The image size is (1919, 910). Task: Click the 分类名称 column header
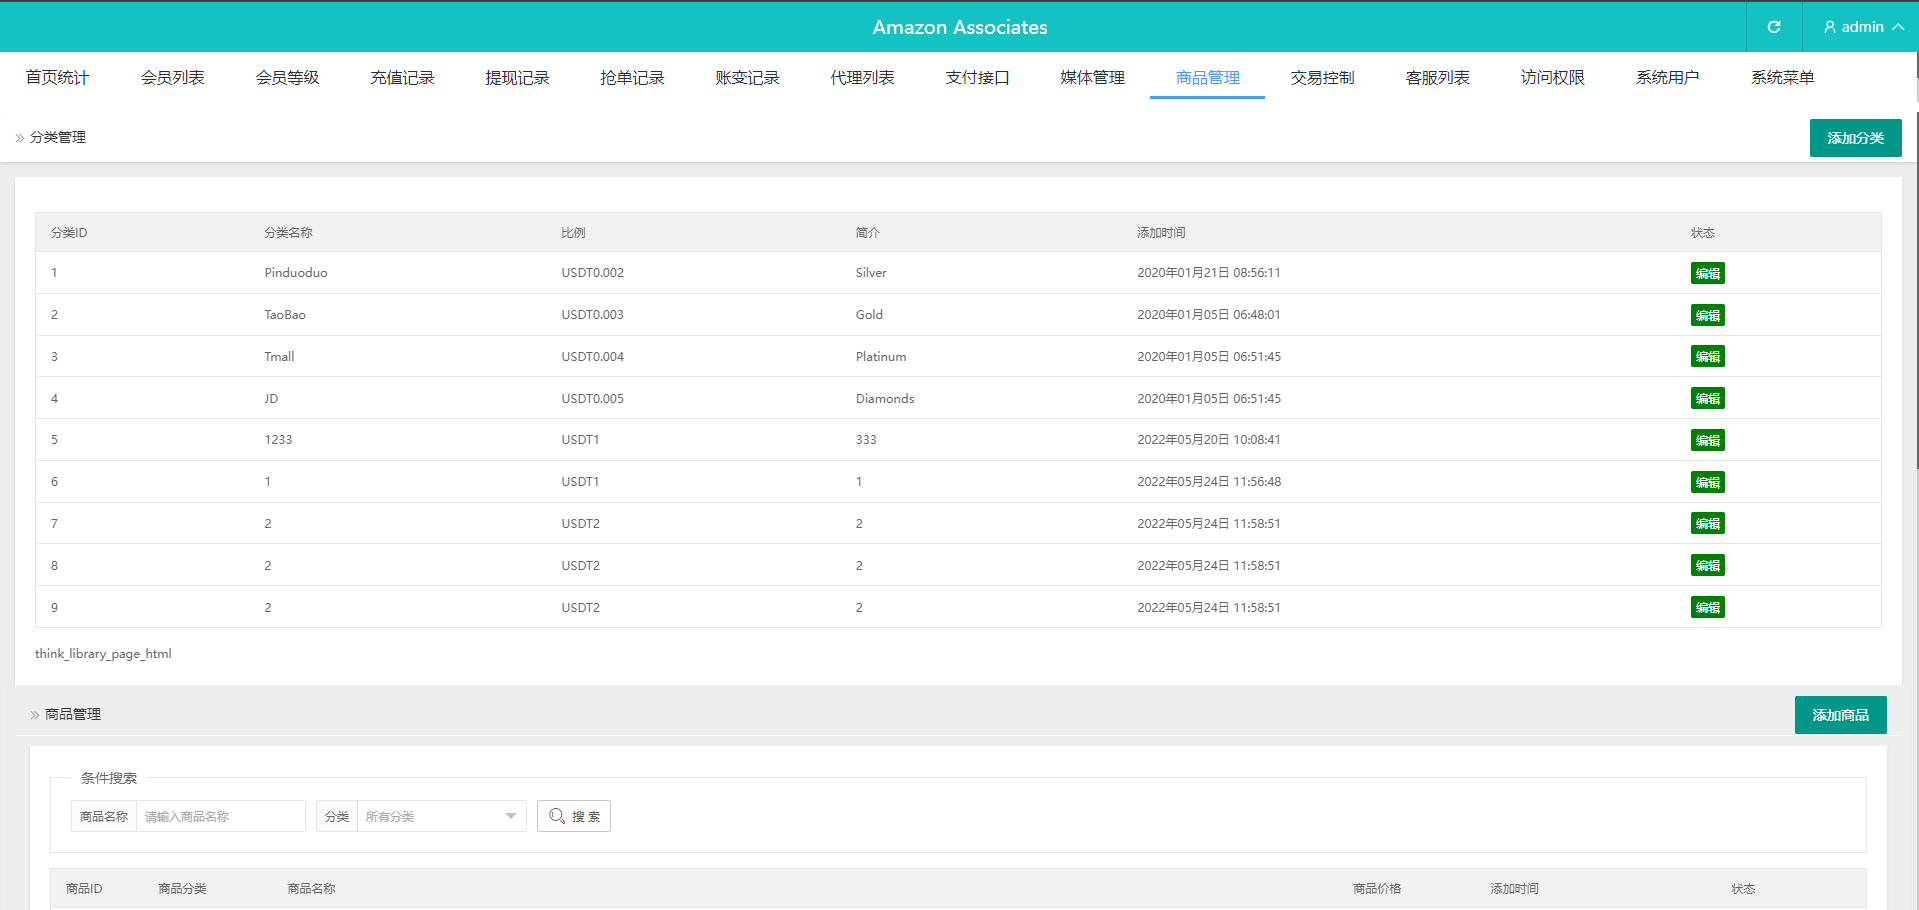pyautogui.click(x=288, y=232)
